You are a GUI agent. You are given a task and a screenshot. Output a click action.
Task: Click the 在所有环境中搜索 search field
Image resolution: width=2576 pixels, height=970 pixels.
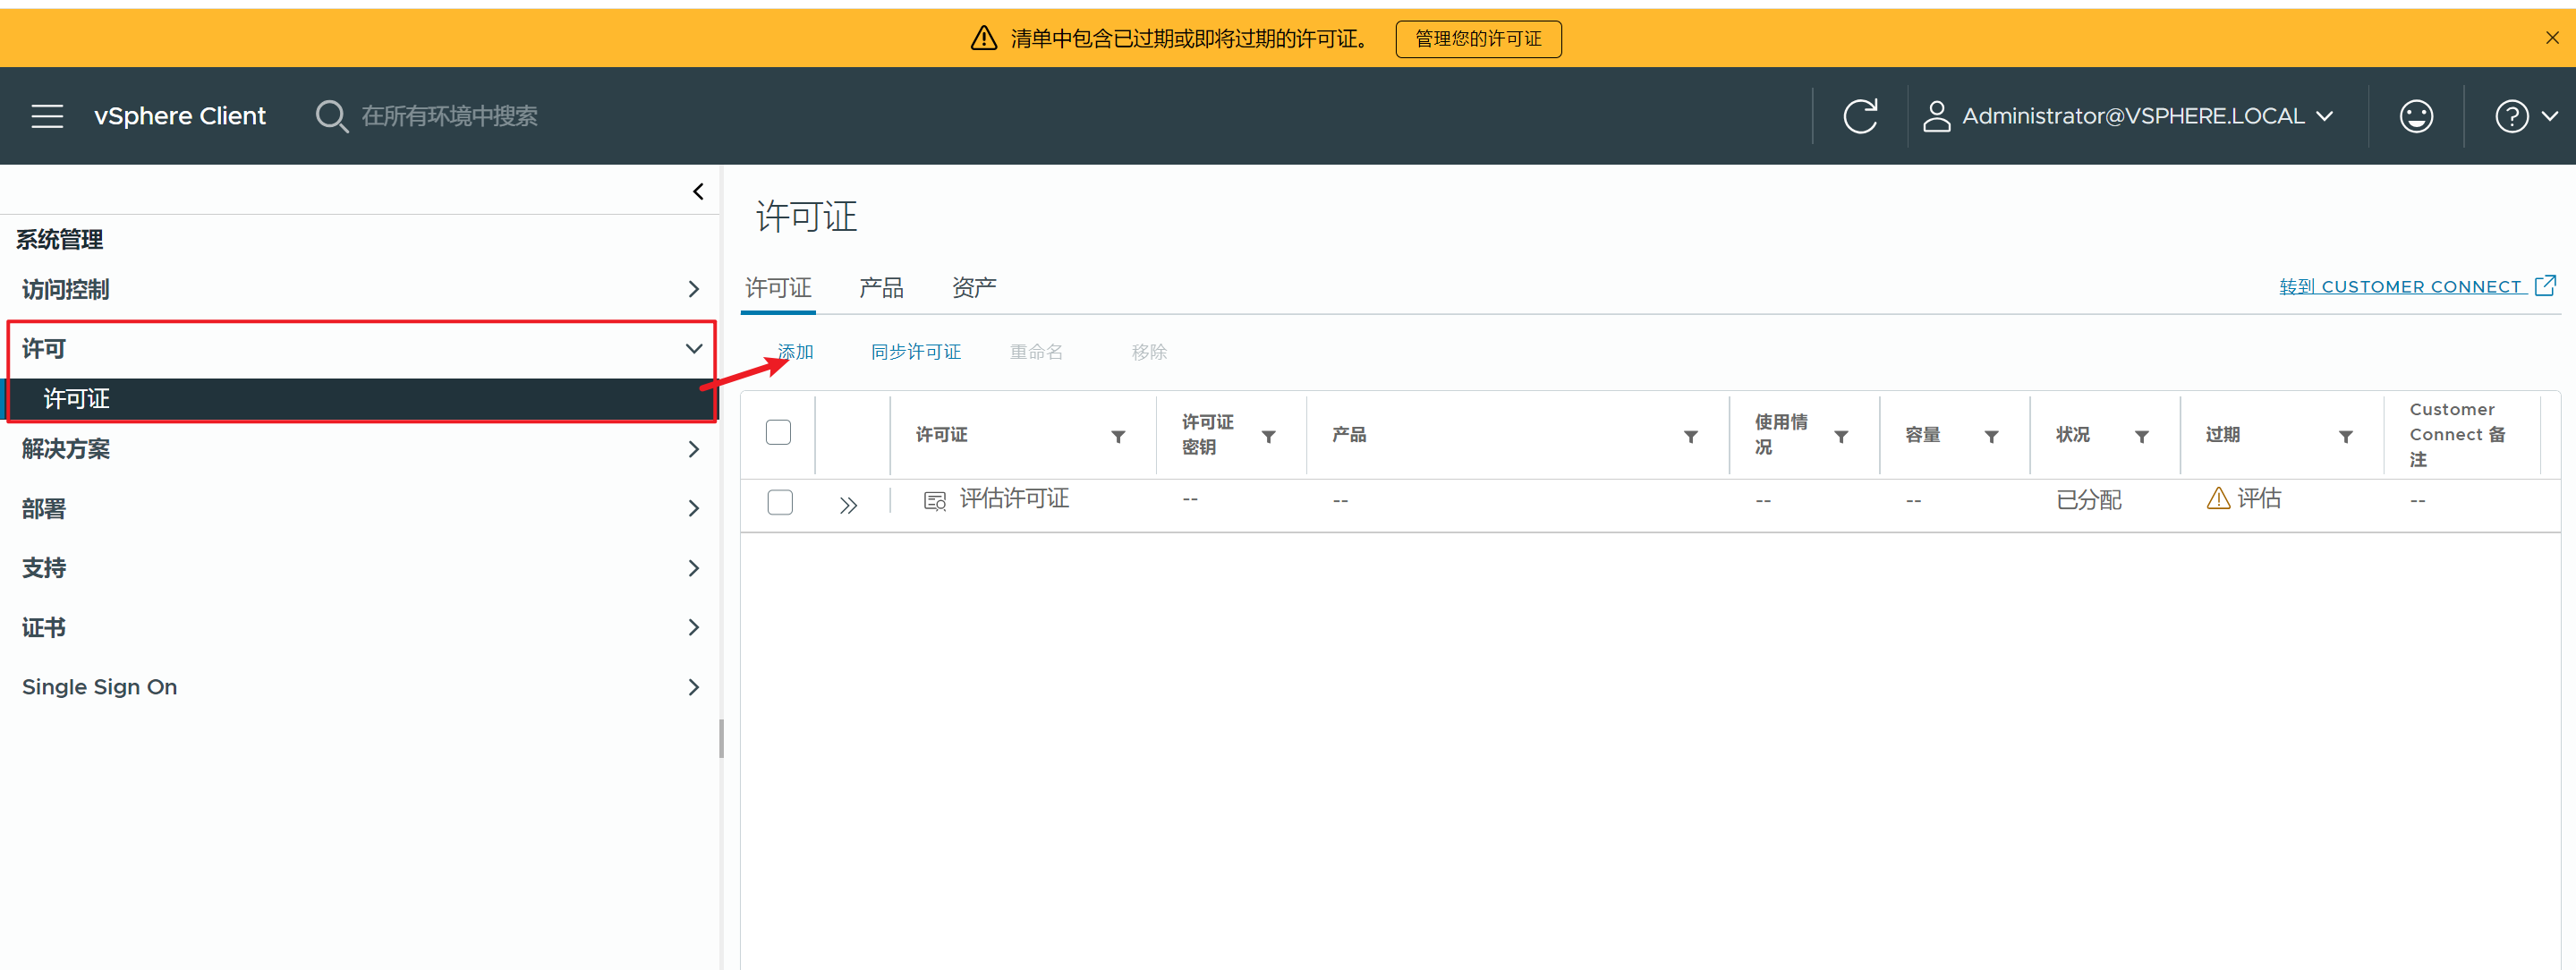(450, 116)
